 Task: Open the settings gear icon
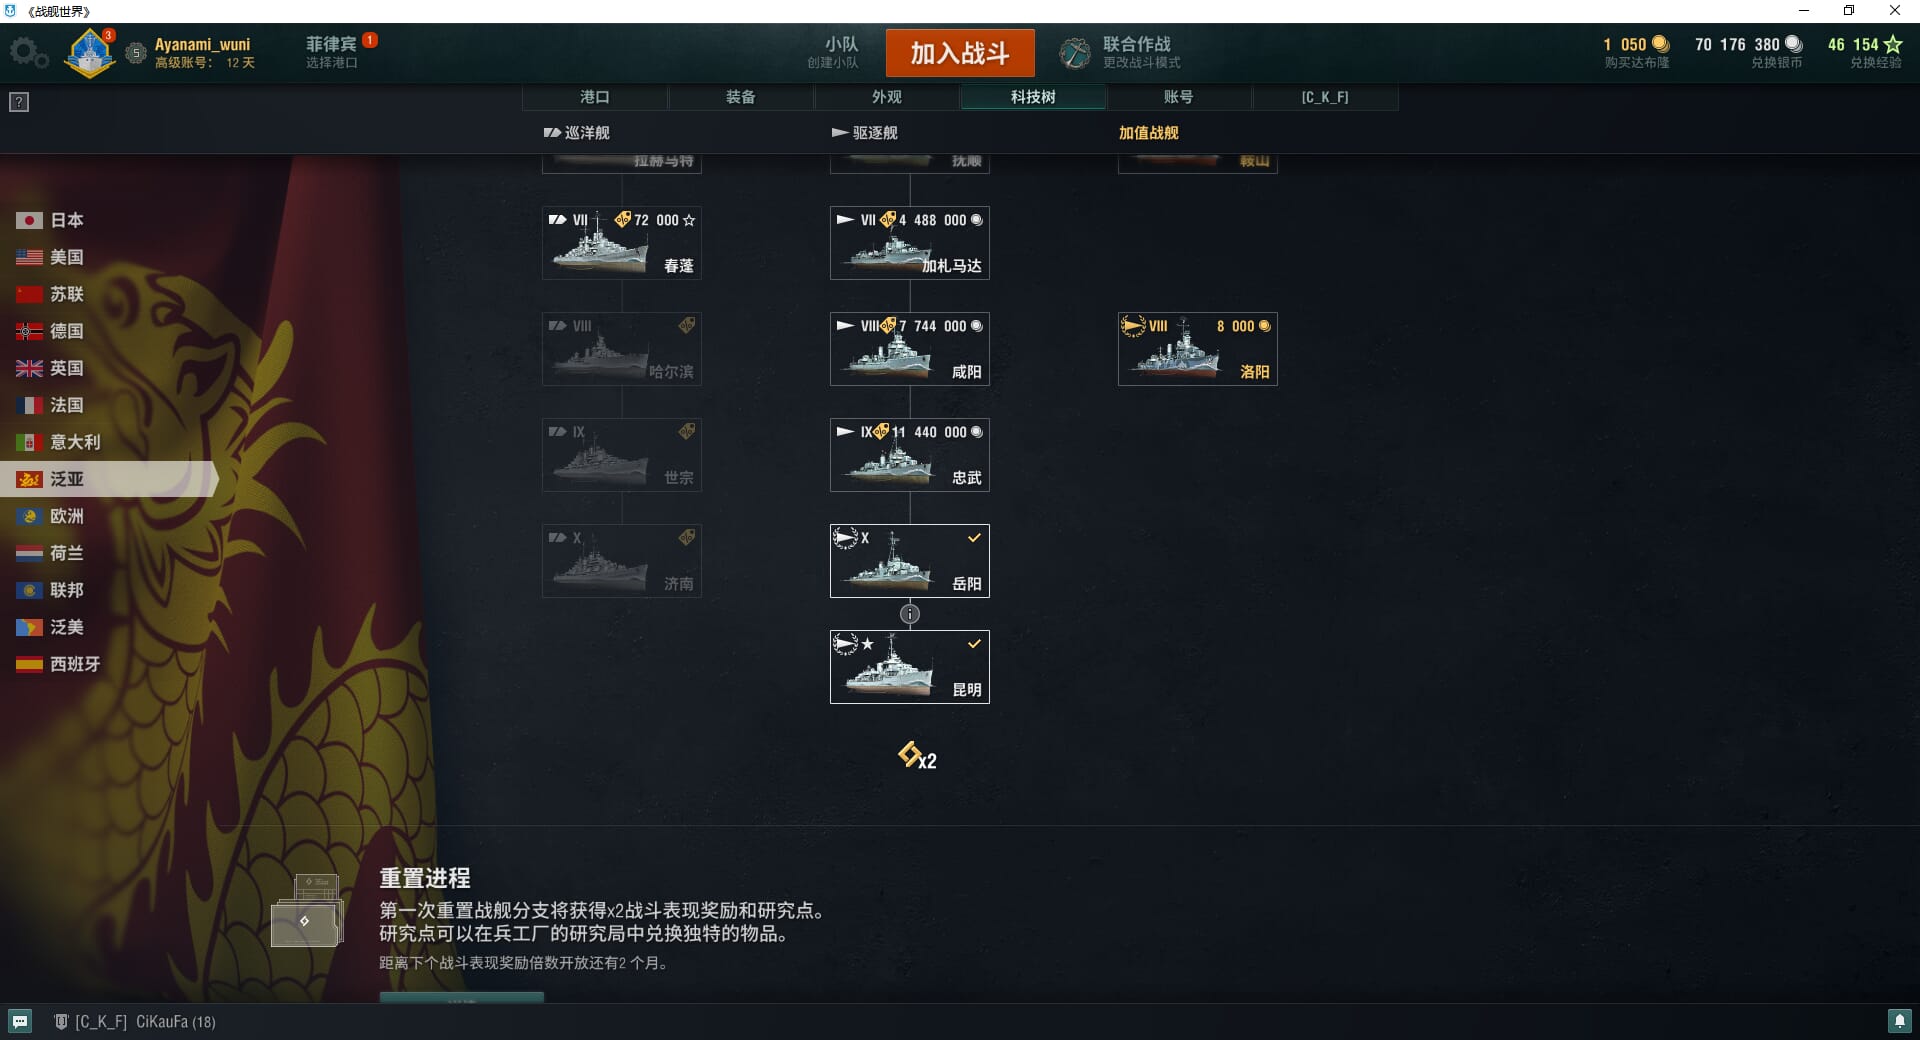(28, 53)
